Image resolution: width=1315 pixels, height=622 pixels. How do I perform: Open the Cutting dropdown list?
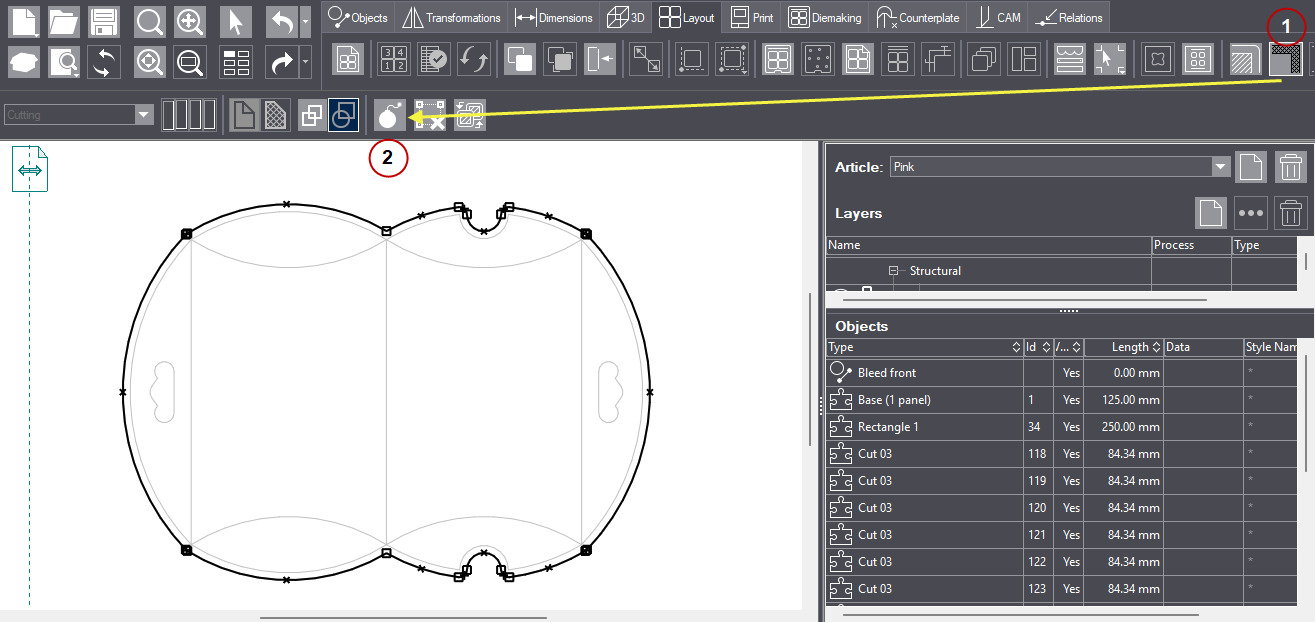[144, 115]
